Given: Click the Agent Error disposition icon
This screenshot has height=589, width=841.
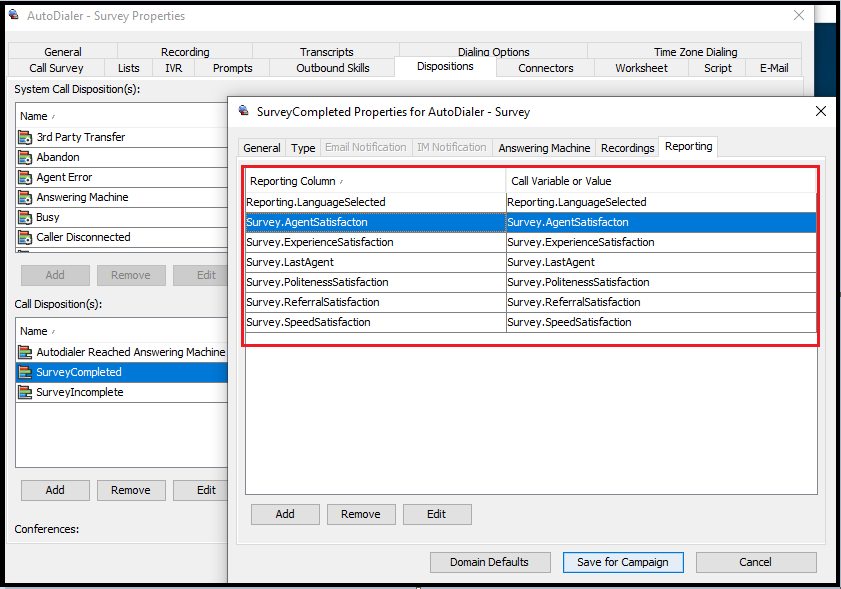Looking at the screenshot, I should [25, 178].
